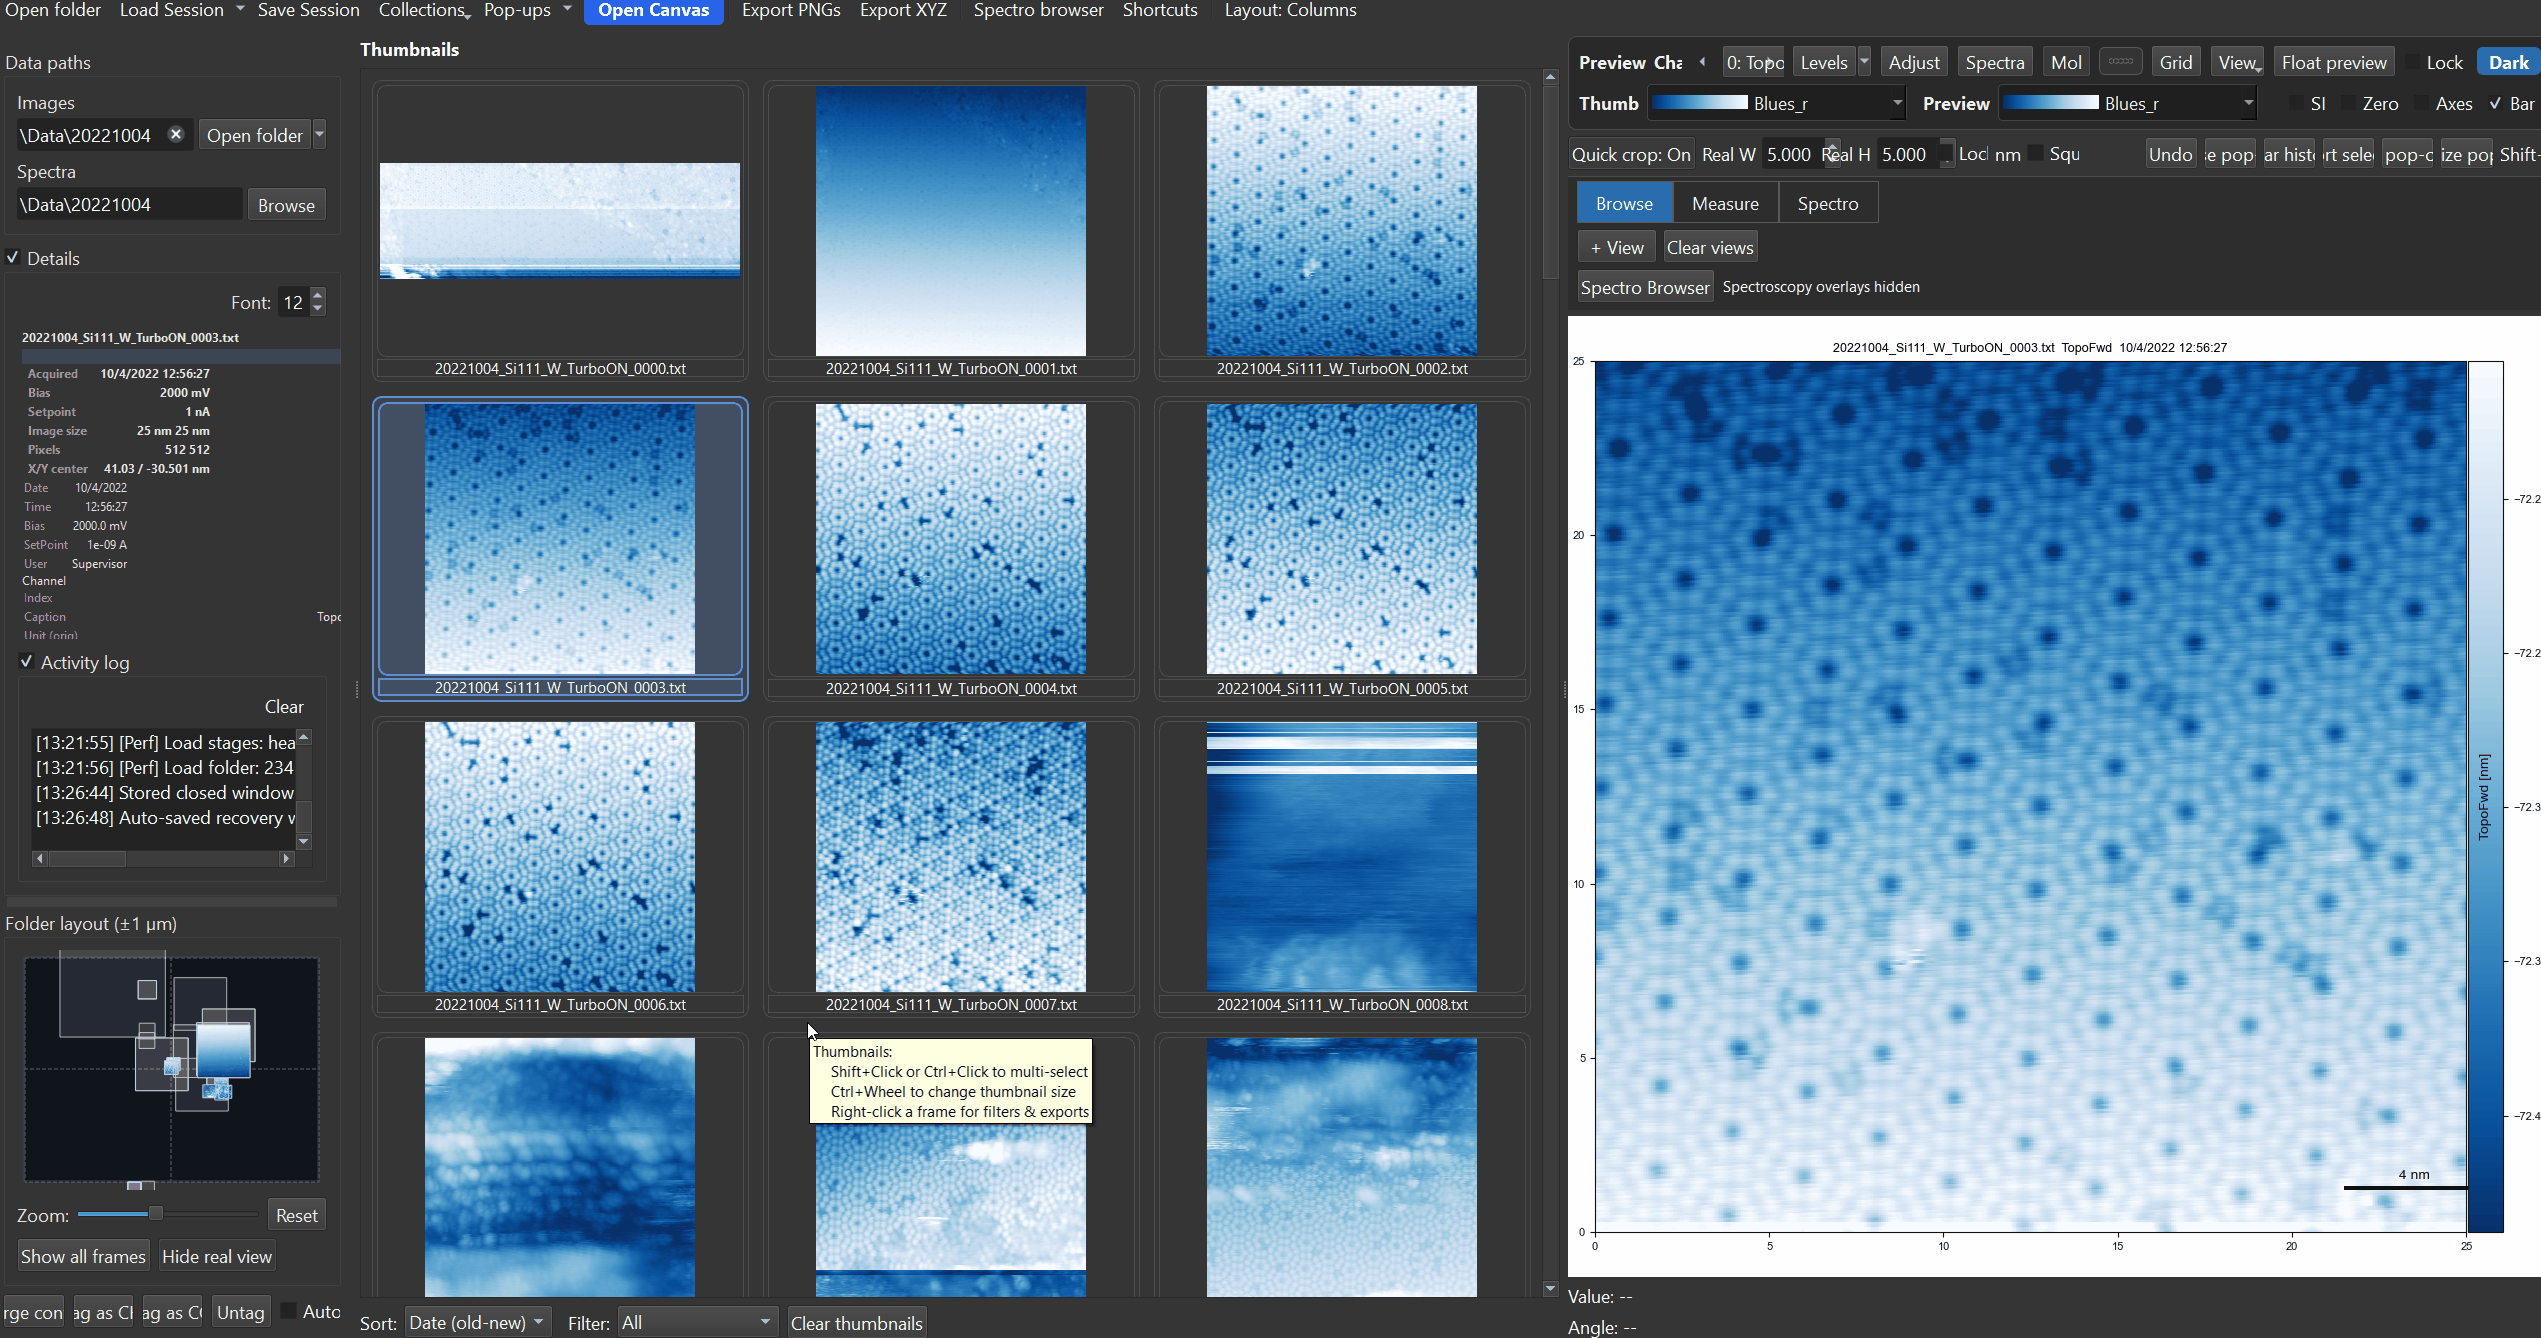The image size is (2541, 1338).
Task: Open the Spectro Browser panel
Action: (1645, 286)
